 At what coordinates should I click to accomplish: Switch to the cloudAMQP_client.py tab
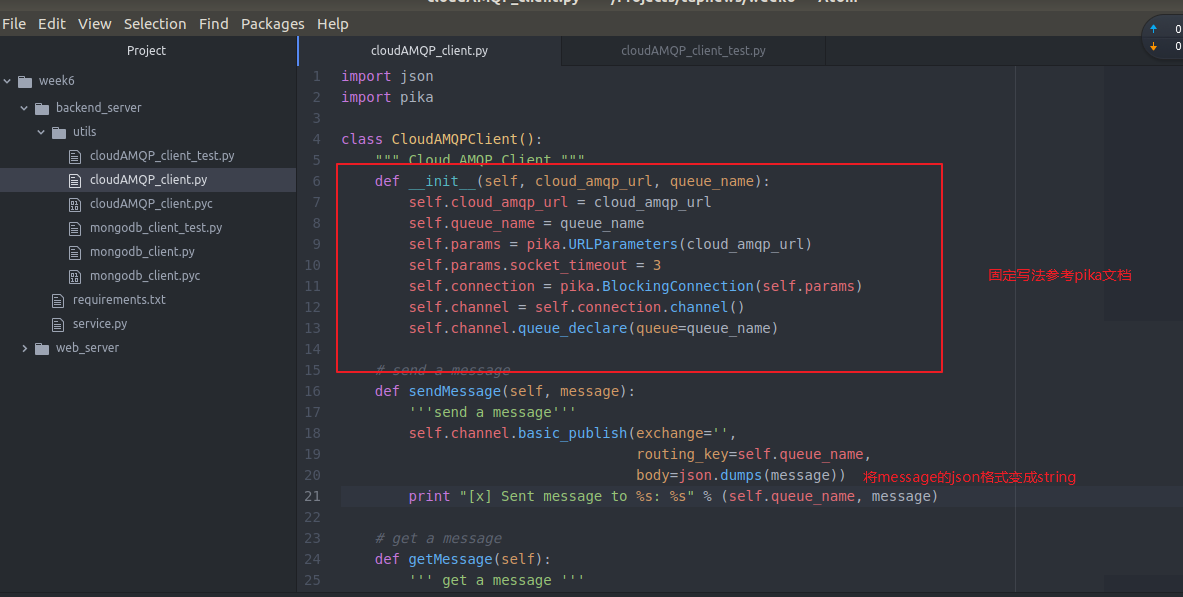tap(429, 51)
